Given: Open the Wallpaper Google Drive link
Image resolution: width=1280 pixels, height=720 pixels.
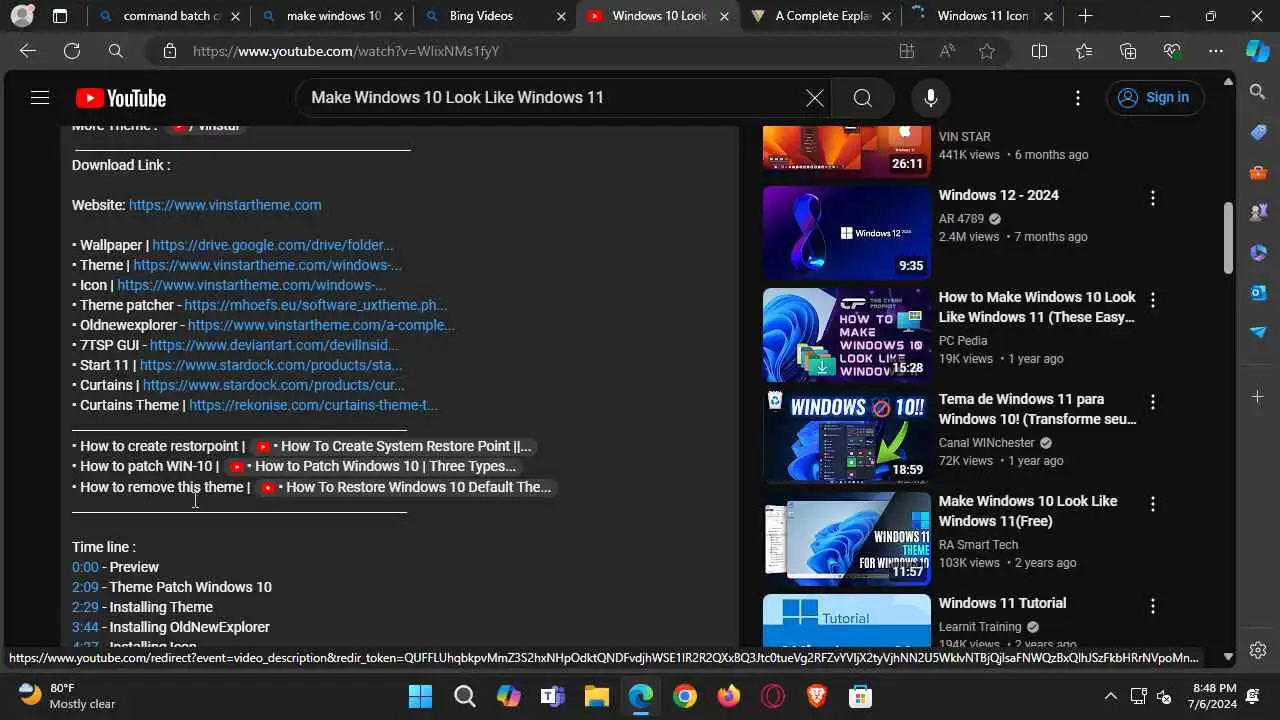Looking at the screenshot, I should 273,245.
